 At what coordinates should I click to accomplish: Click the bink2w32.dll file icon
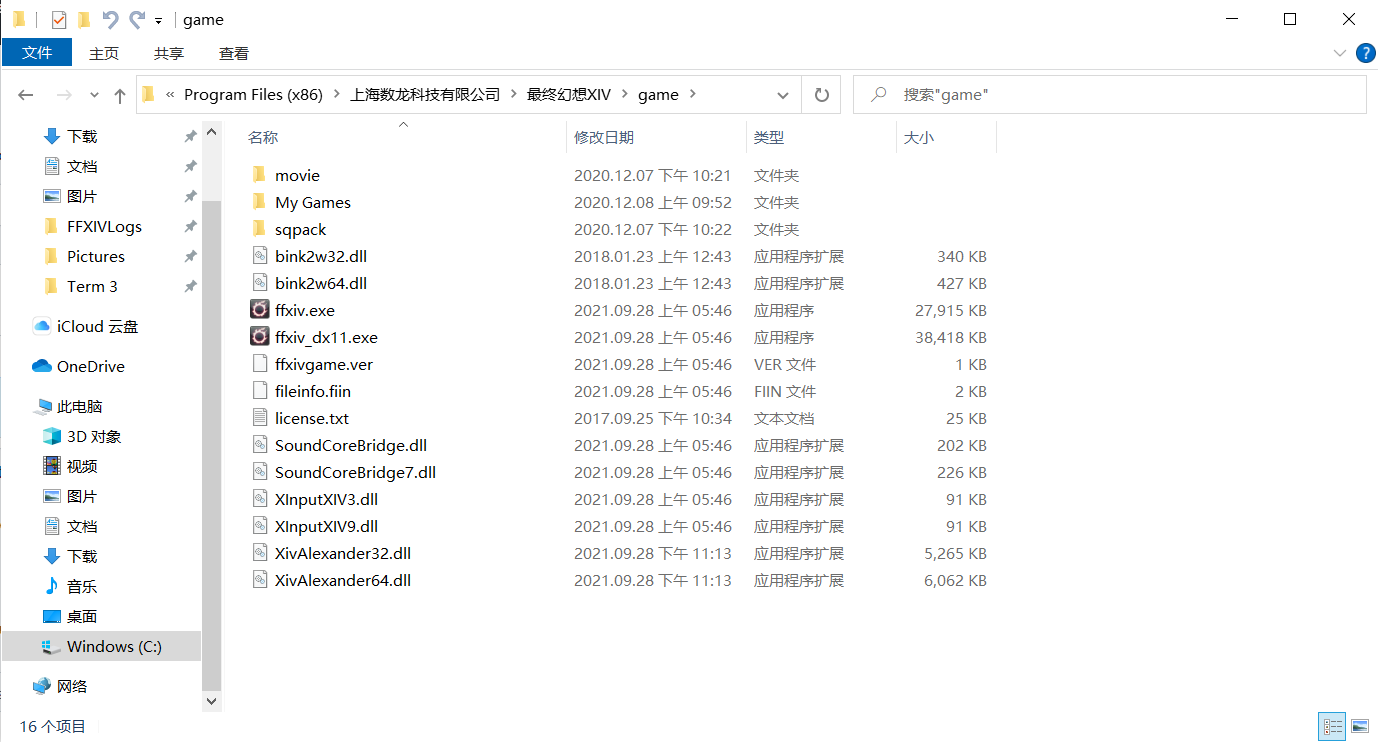[x=259, y=256]
